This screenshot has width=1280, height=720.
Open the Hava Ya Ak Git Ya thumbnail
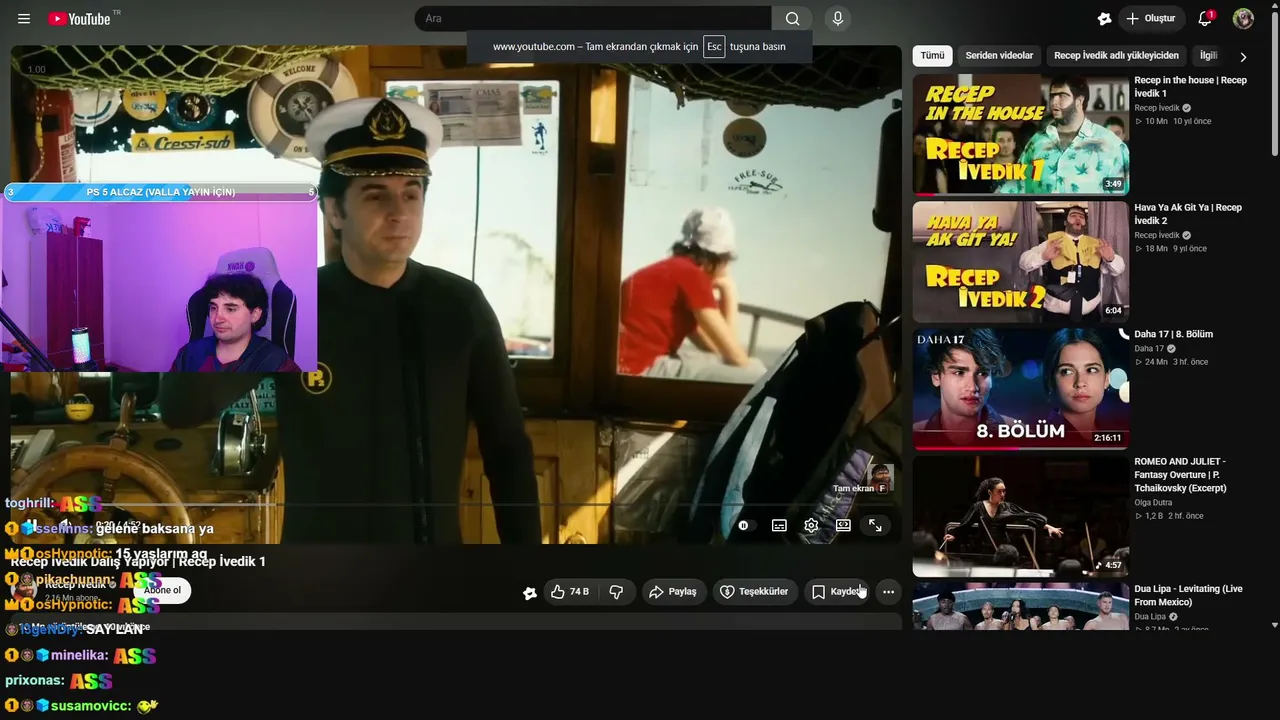1020,262
